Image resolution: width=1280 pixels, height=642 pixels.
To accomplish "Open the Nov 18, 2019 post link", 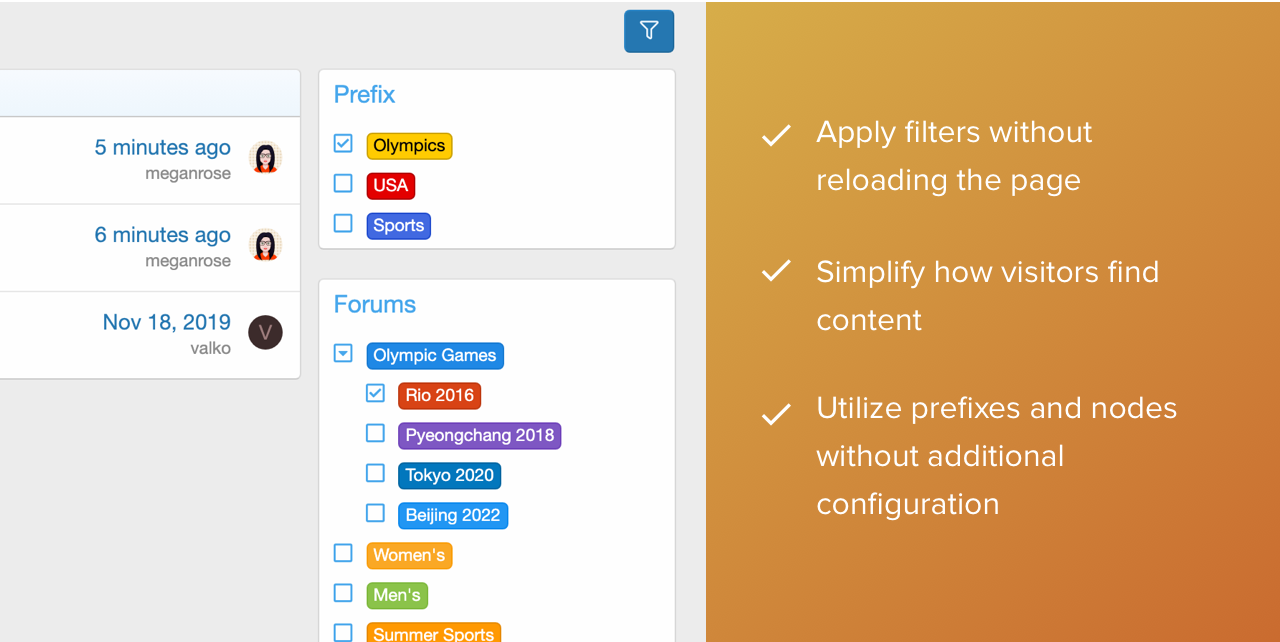I will 166,322.
